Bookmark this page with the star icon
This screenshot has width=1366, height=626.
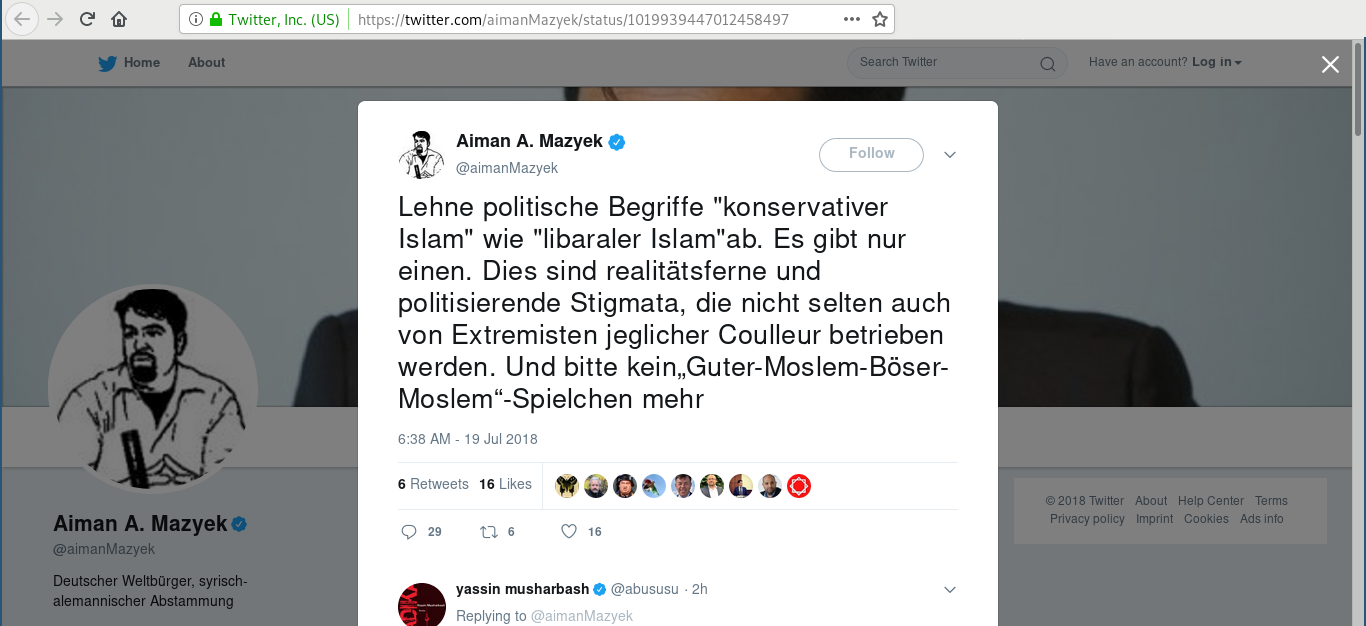[880, 19]
